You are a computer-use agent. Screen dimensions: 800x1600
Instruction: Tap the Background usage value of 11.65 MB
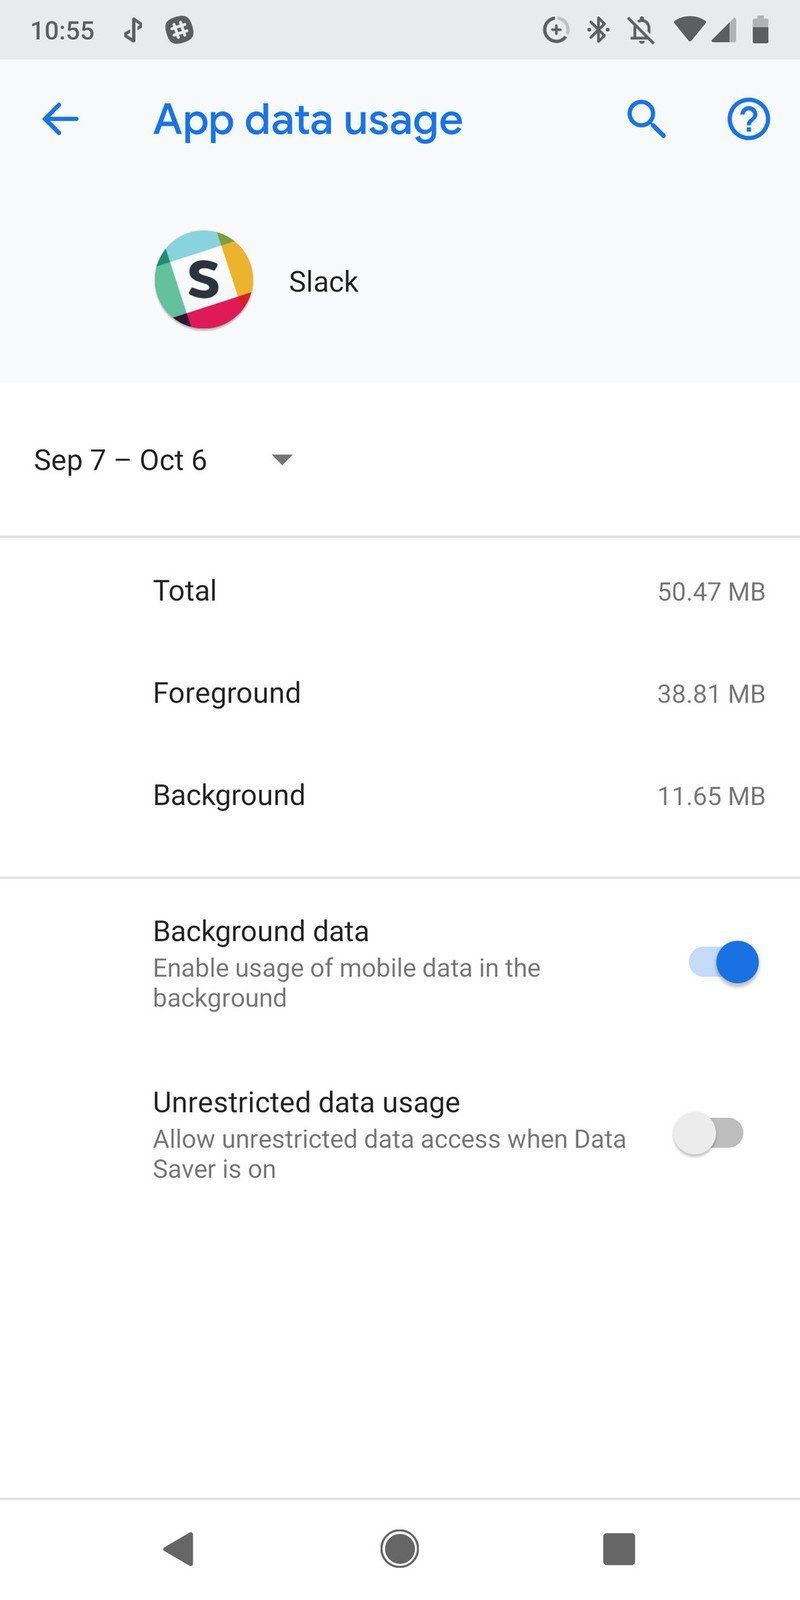click(711, 796)
